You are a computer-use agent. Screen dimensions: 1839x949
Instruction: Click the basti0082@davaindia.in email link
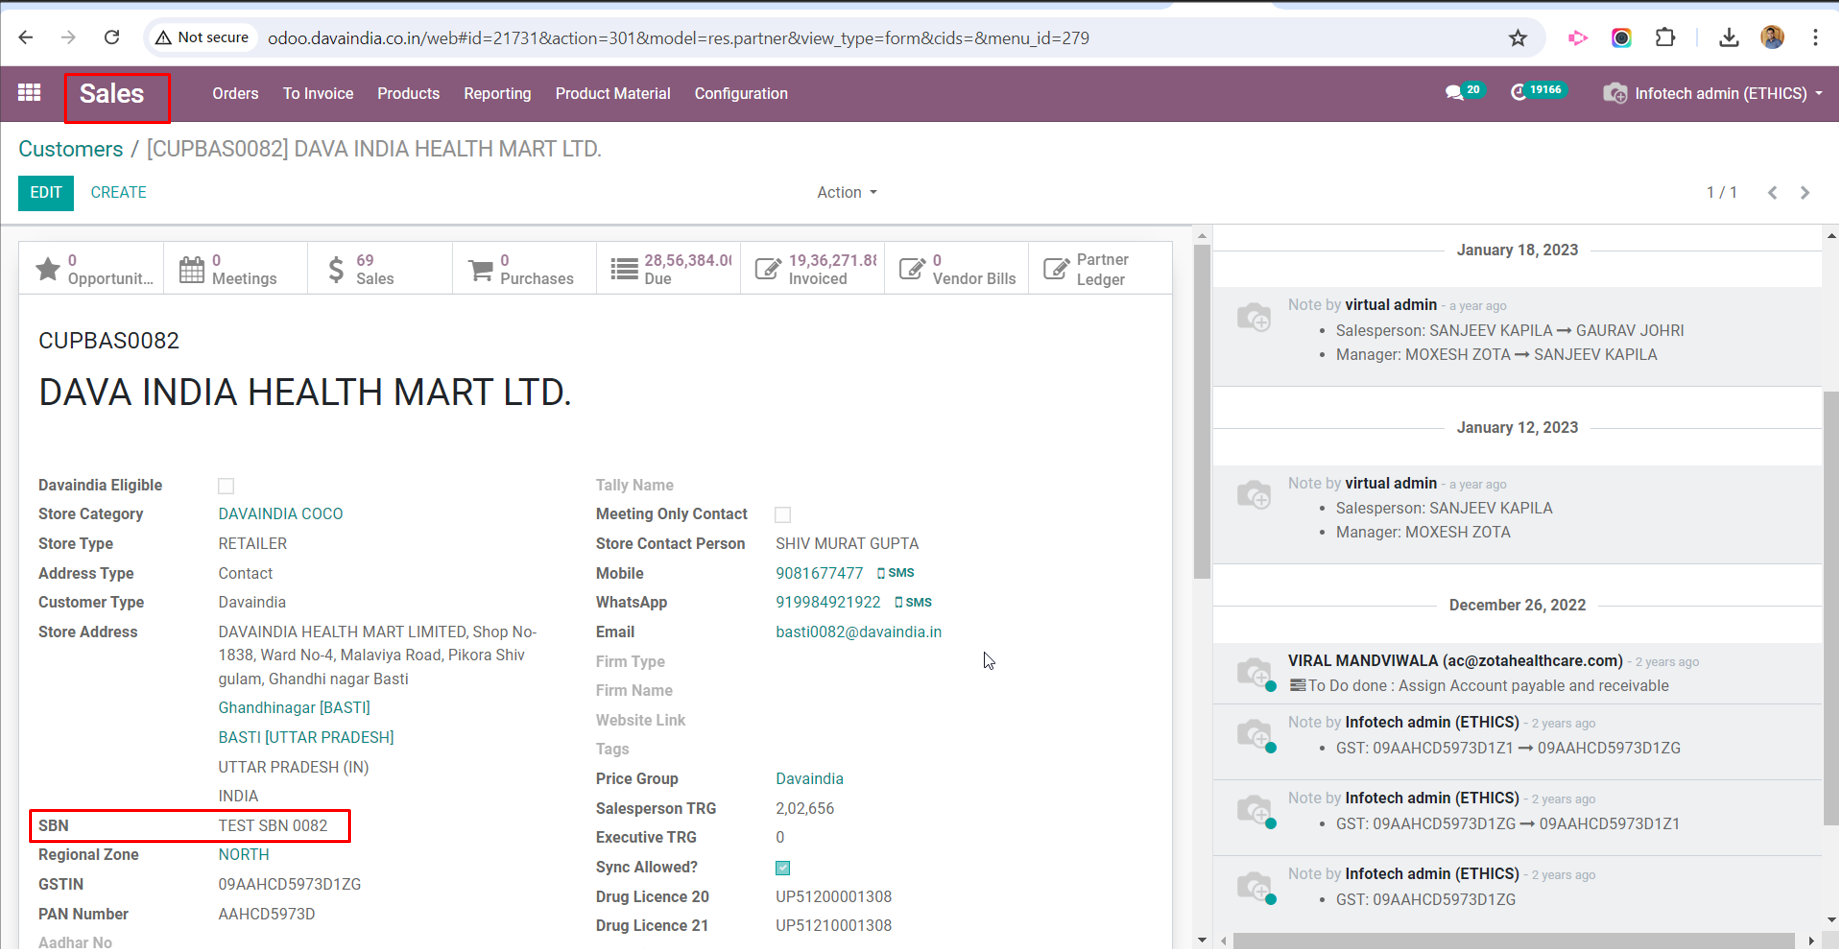click(x=858, y=632)
